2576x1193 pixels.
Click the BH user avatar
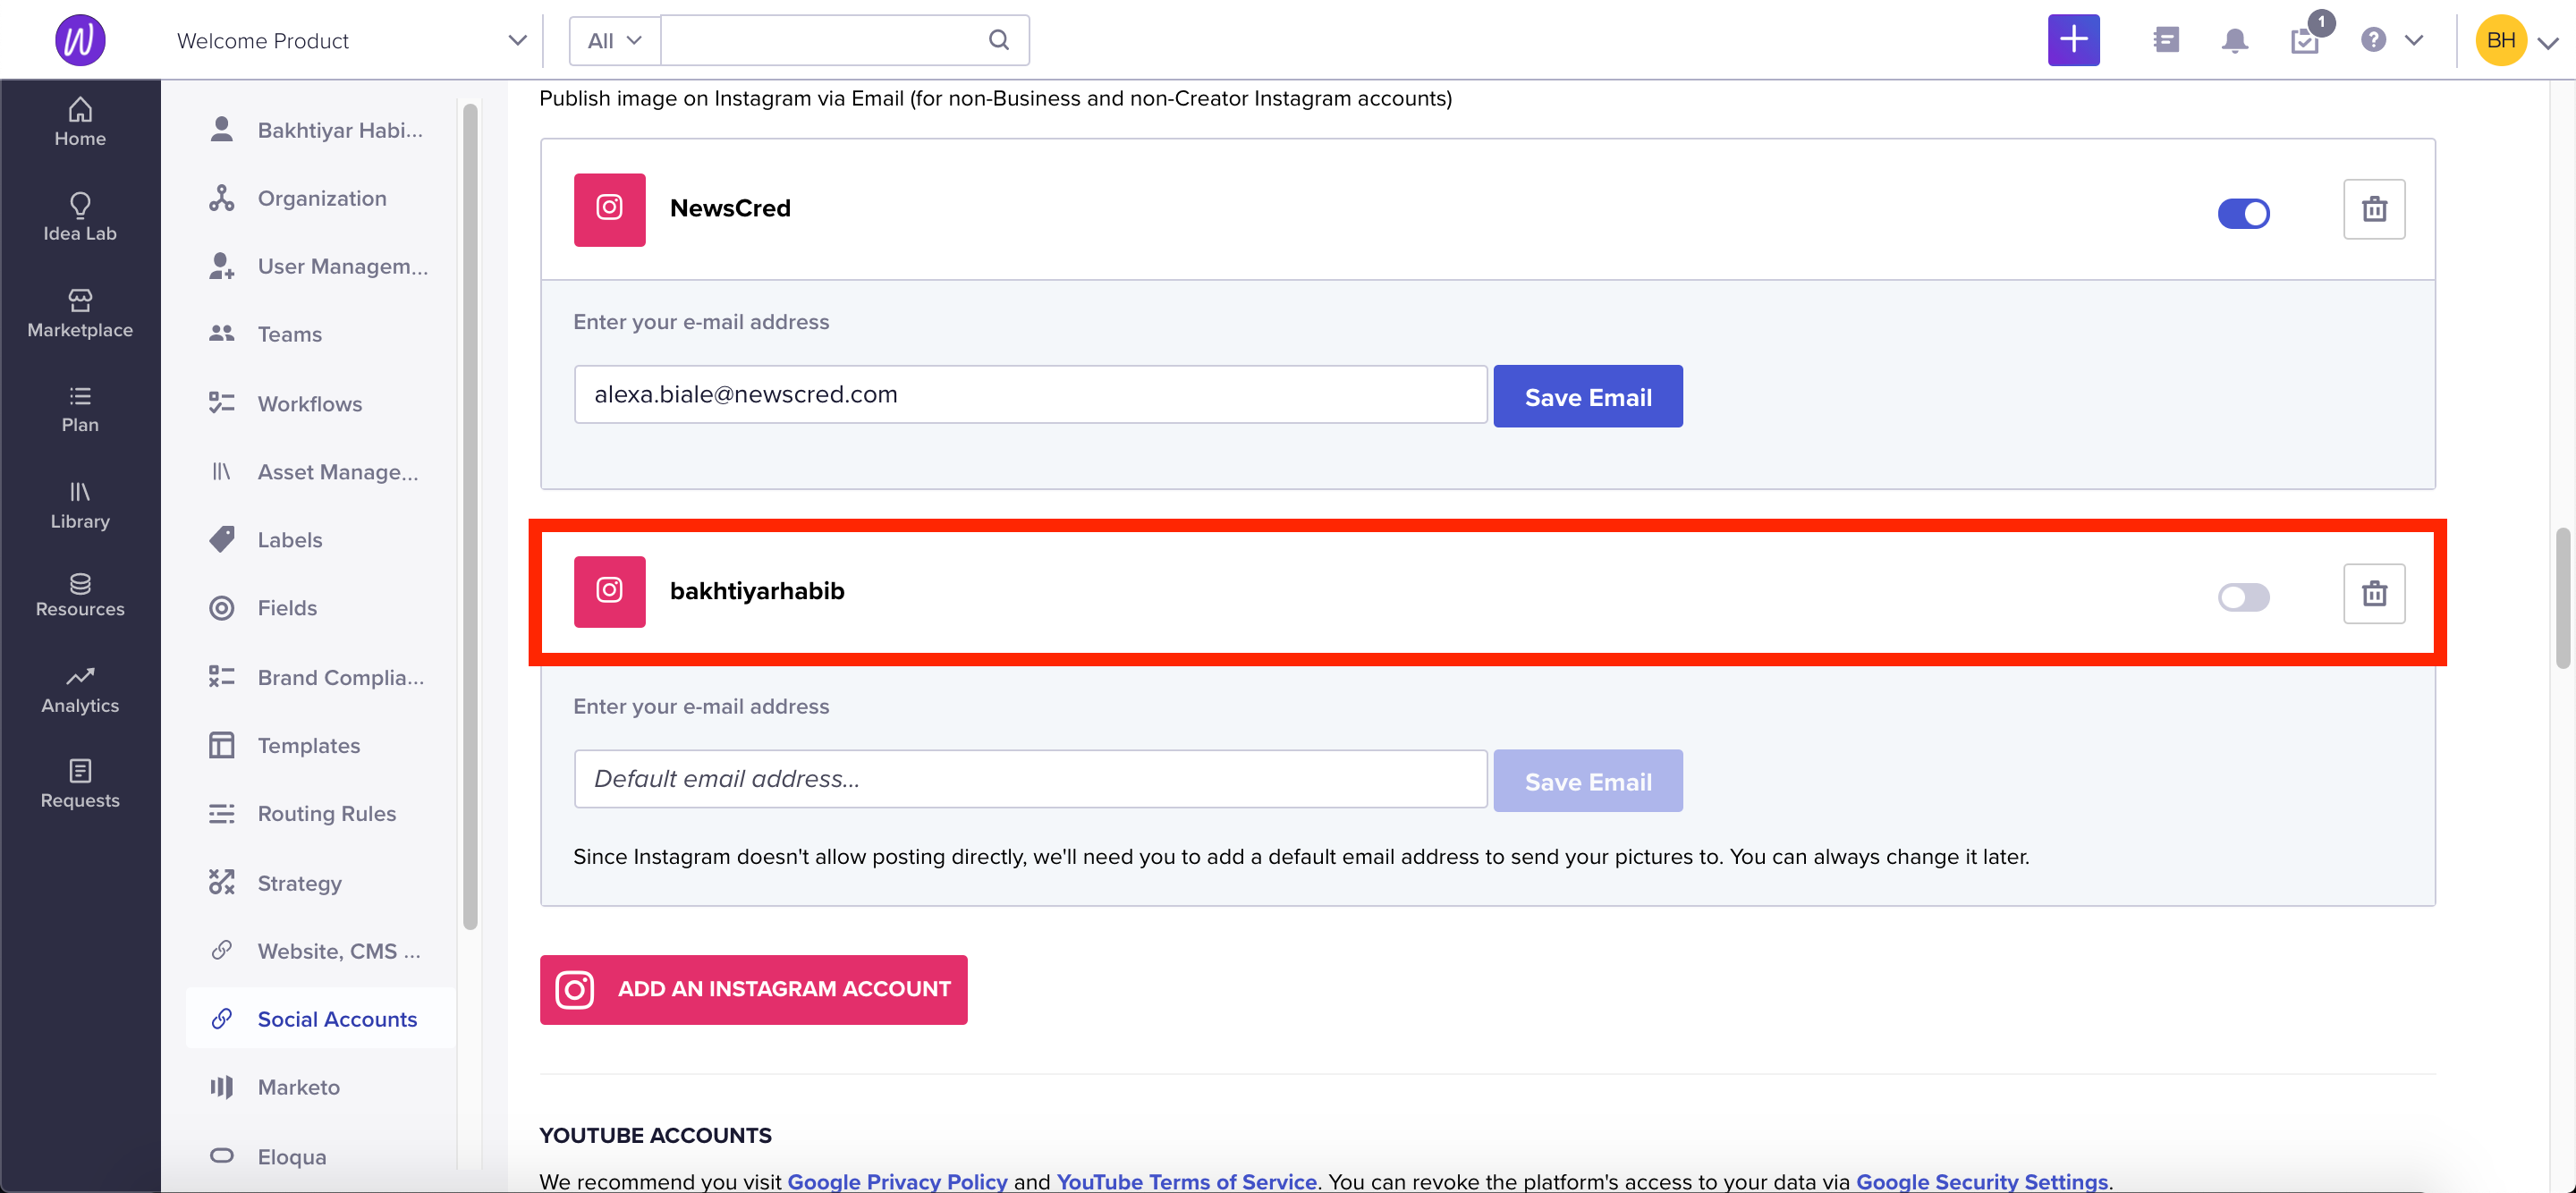(x=2500, y=40)
